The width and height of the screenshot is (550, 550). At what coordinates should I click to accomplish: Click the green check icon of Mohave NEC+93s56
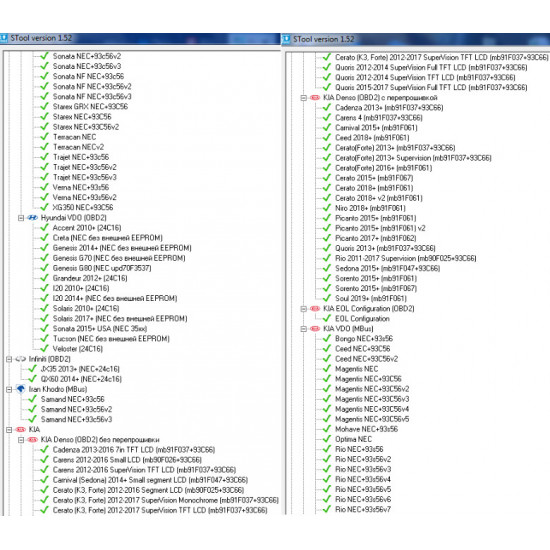[x=327, y=429]
